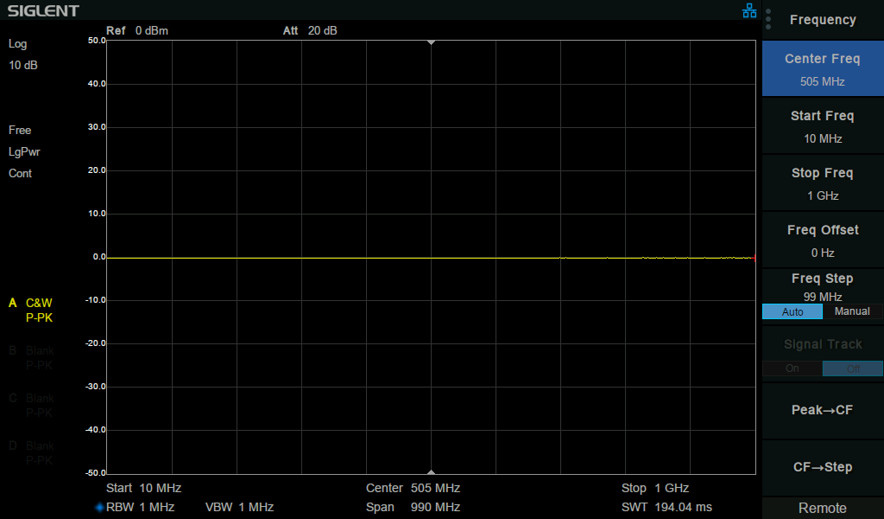Screen dimensions: 884x519
Task: Click the red trace end marker at right edge
Action: point(754,258)
